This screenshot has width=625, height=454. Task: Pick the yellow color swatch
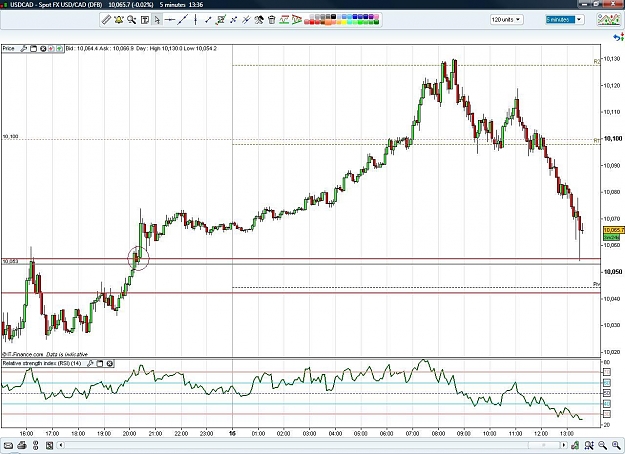(x=344, y=22)
